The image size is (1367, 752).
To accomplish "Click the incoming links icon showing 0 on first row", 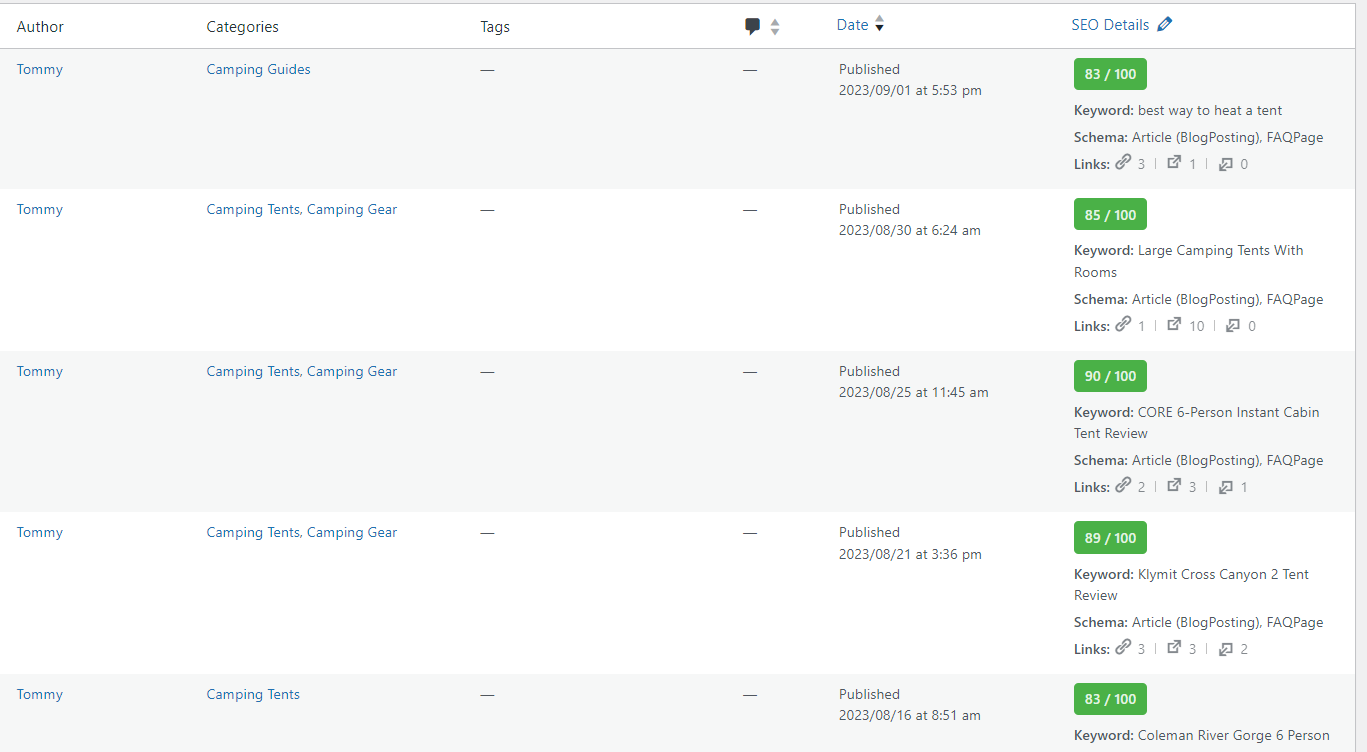I will click(1227, 163).
